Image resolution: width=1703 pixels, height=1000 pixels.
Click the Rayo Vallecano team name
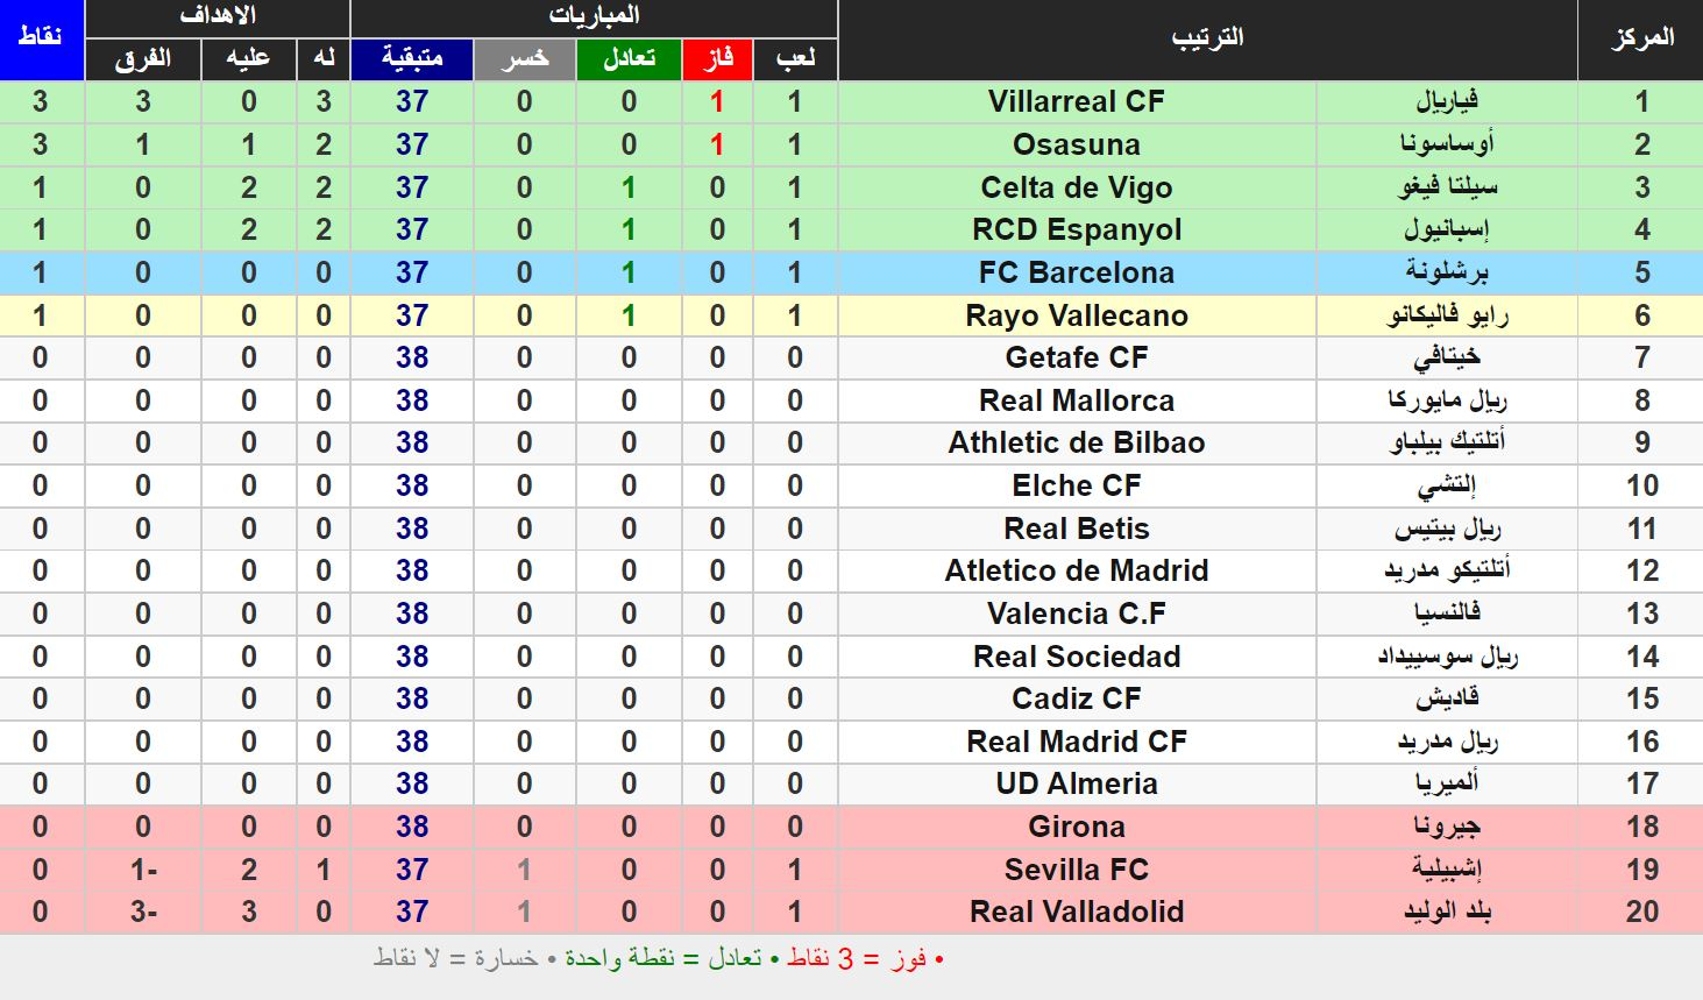click(1076, 316)
